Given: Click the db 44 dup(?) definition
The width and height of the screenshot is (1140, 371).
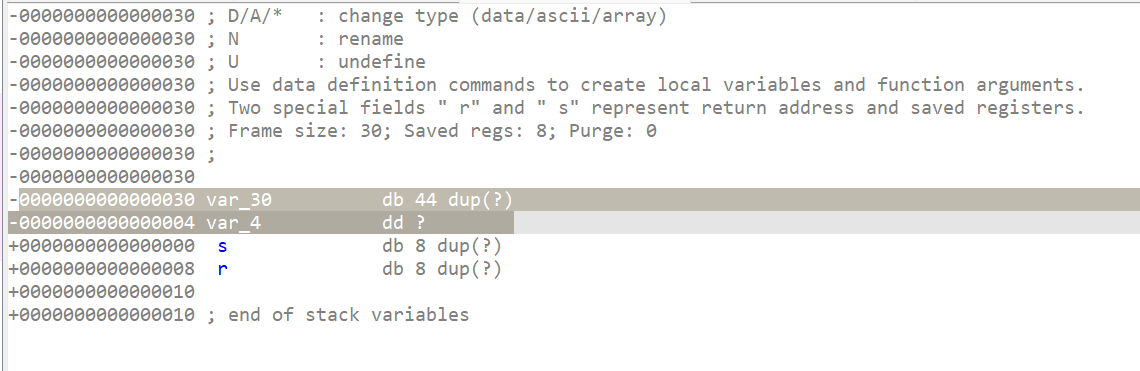Looking at the screenshot, I should pyautogui.click(x=447, y=200).
